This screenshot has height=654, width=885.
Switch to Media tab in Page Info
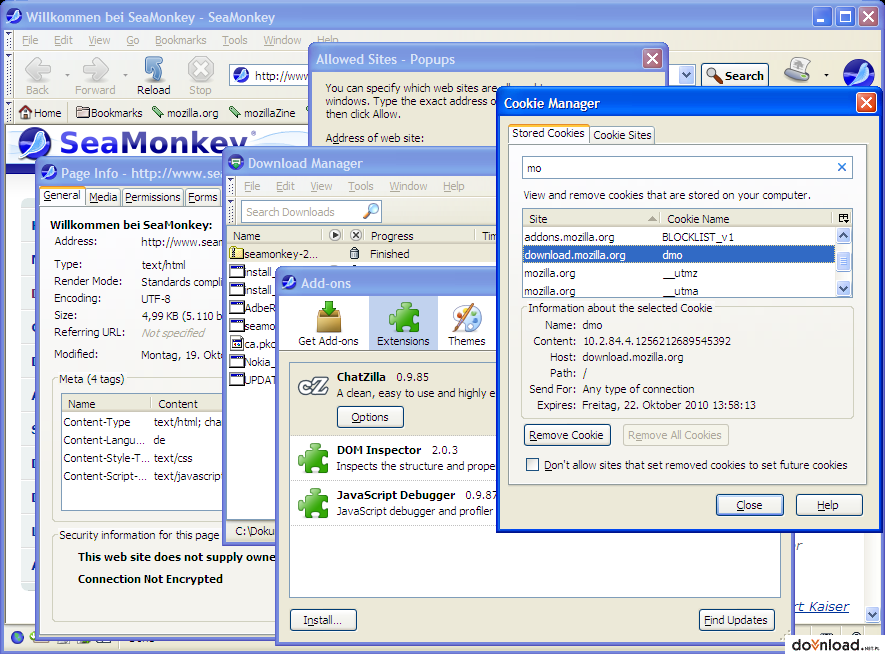103,197
